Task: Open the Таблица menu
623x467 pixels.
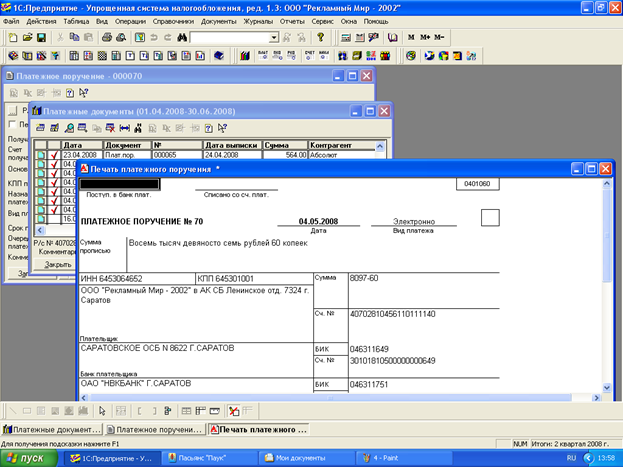Action: 76,21
